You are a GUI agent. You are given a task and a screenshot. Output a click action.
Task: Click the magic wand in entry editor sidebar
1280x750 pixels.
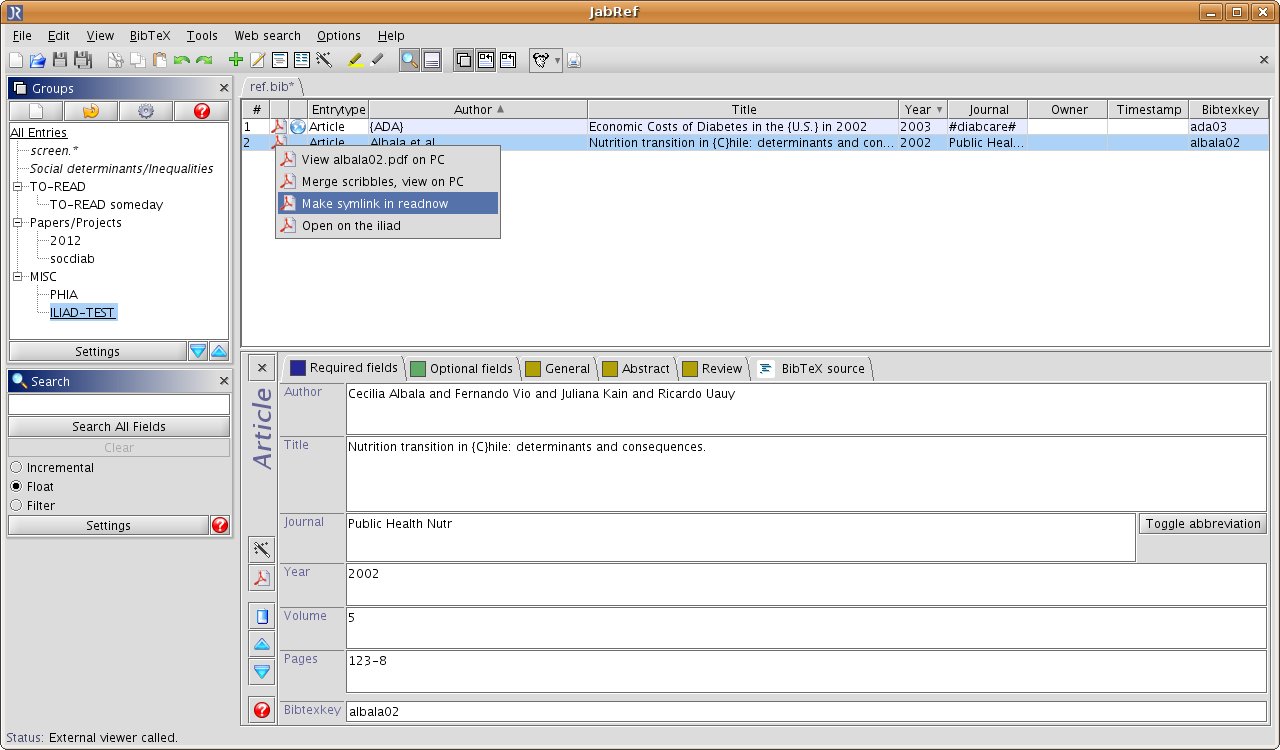pos(261,549)
